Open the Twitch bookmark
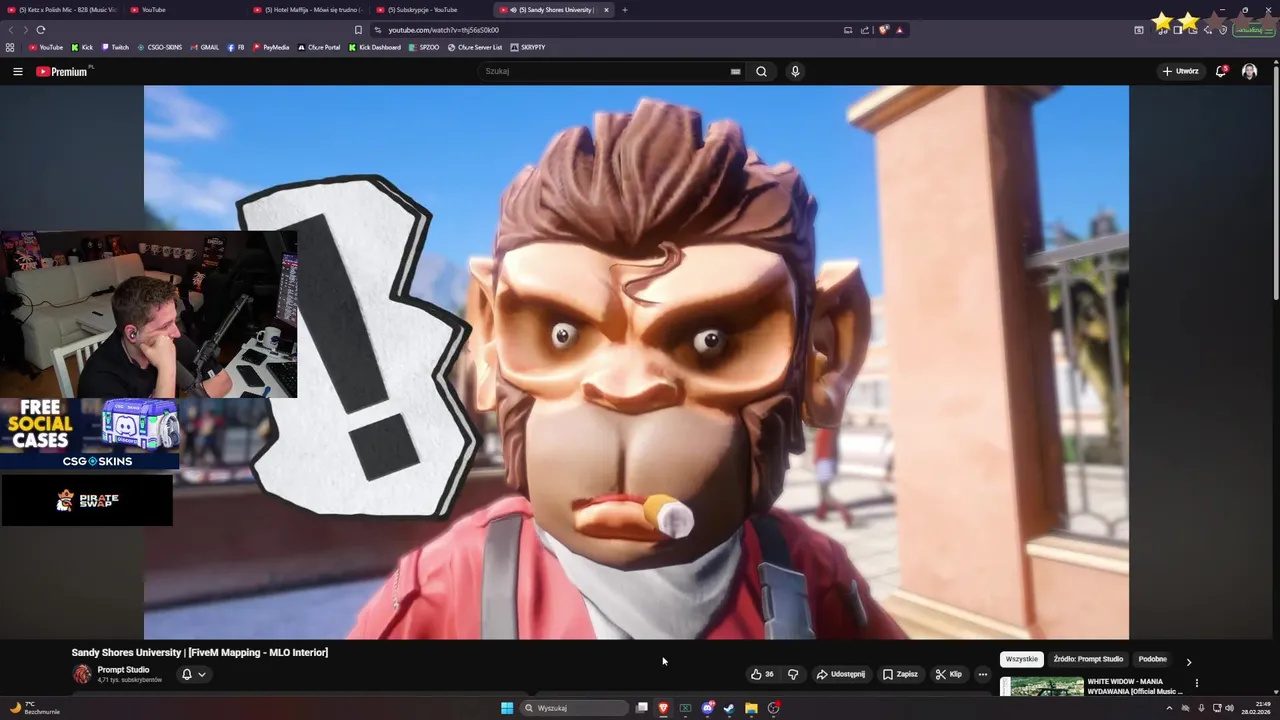This screenshot has width=1280, height=720. [115, 47]
